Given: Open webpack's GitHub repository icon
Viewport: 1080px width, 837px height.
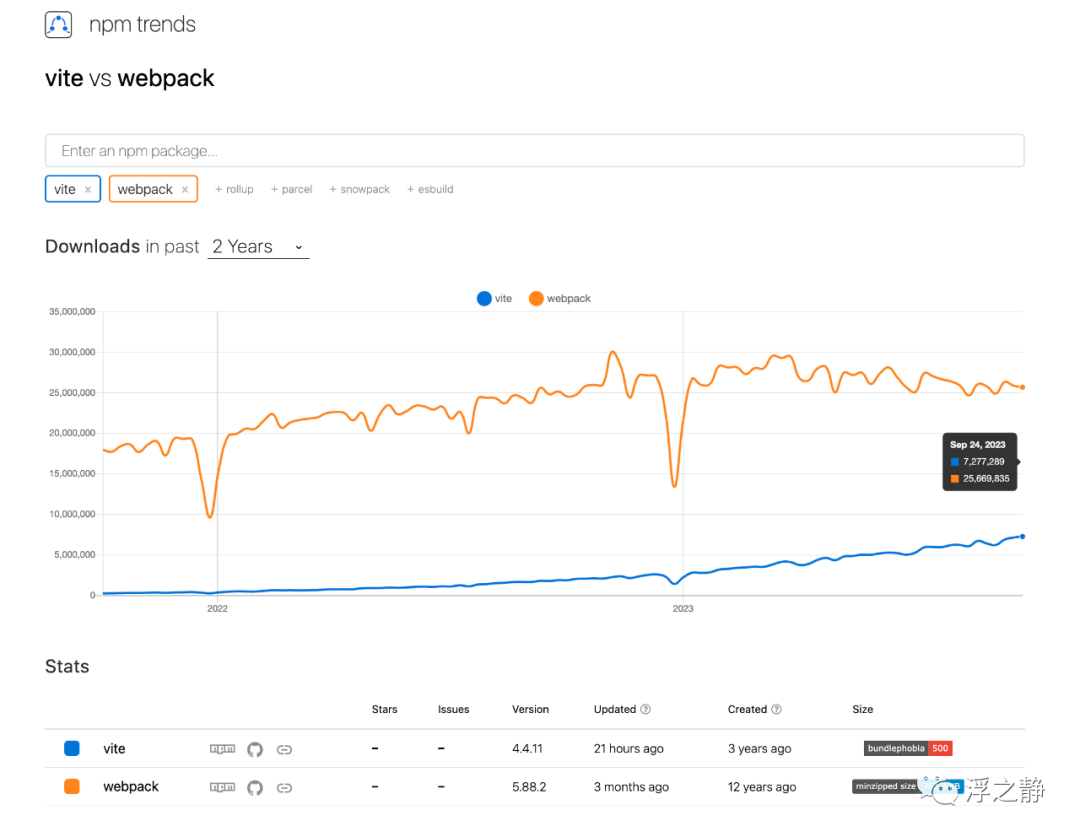Looking at the screenshot, I should [x=255, y=787].
